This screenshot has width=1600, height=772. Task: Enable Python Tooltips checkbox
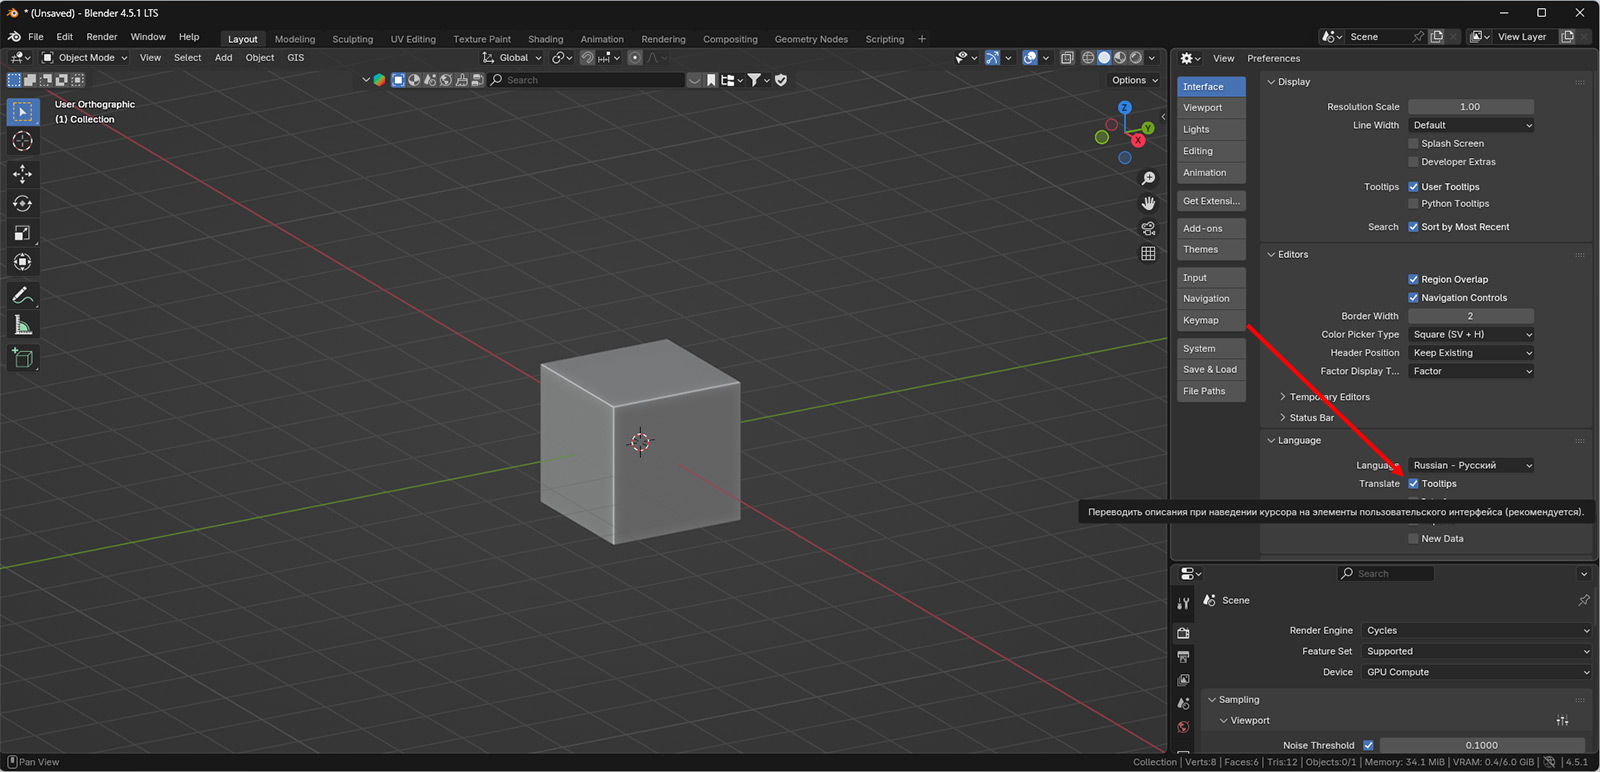(x=1413, y=204)
